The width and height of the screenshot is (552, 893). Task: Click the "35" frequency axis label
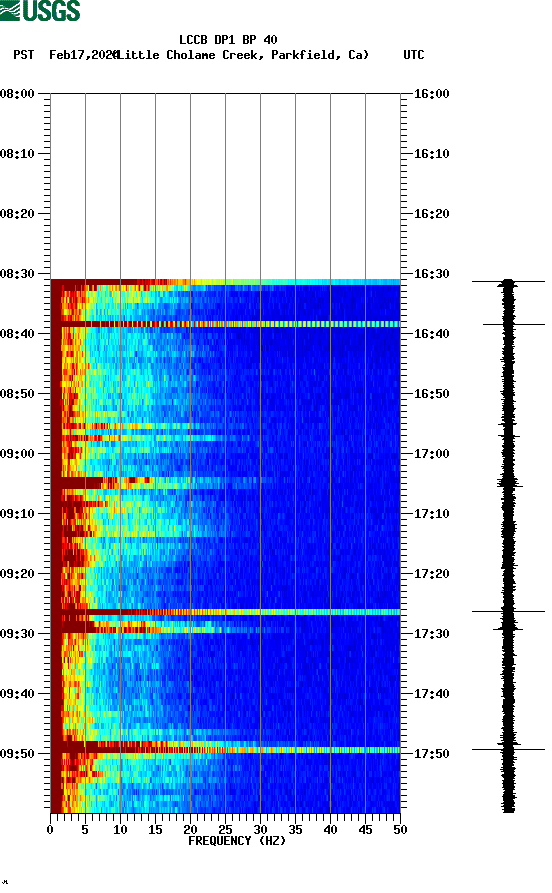point(295,830)
